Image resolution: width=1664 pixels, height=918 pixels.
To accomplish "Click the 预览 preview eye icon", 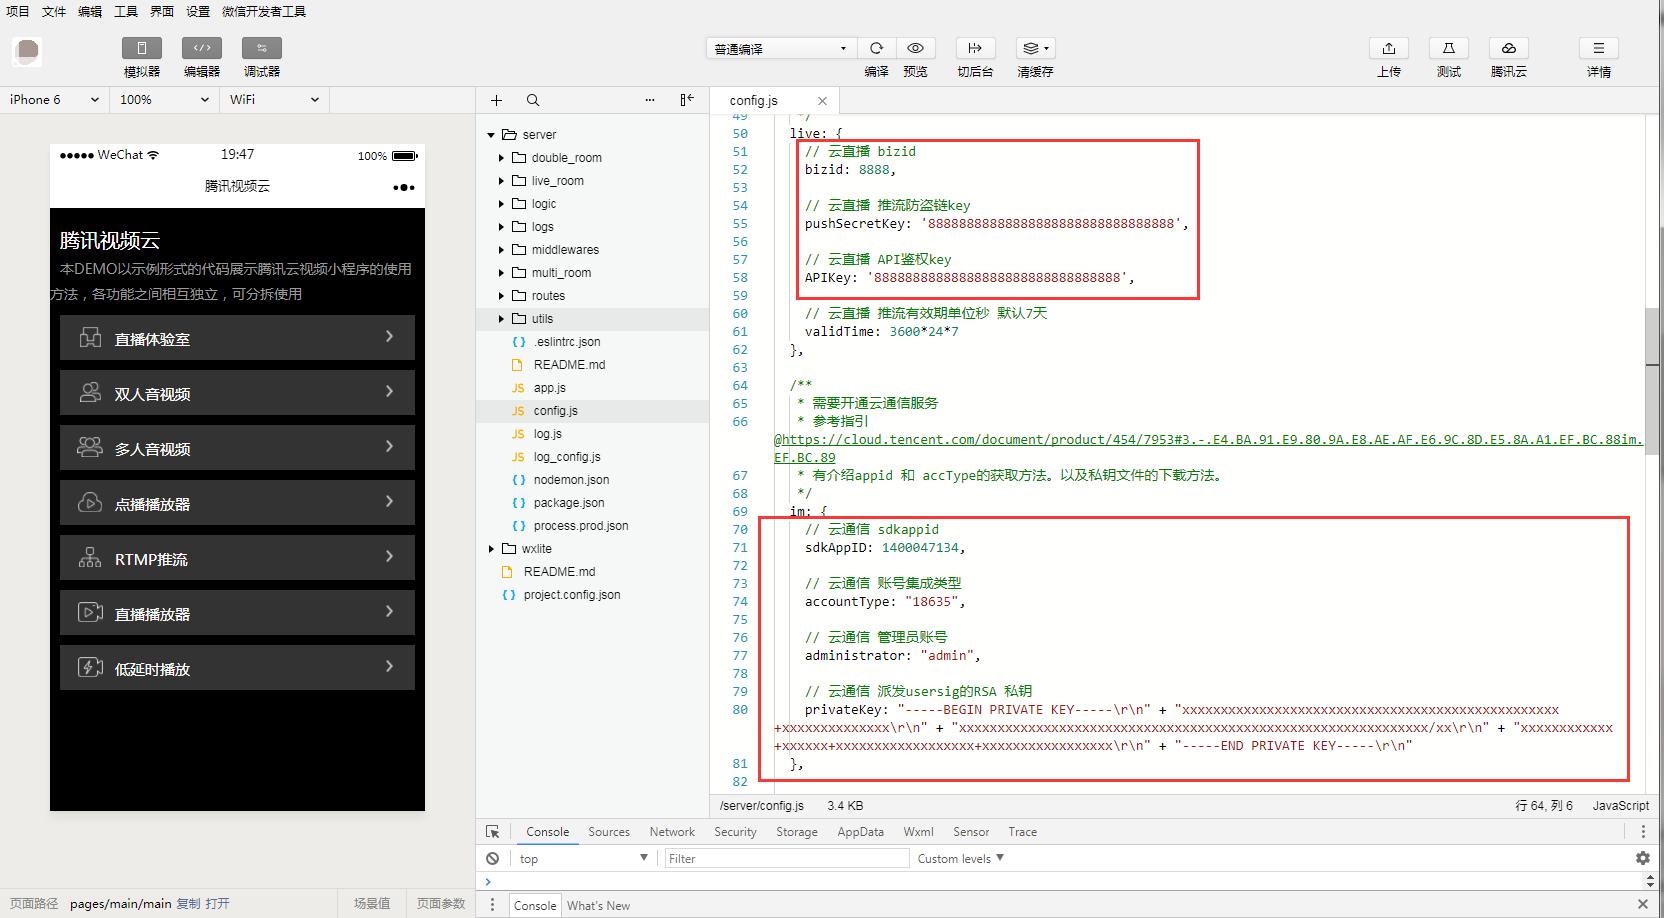I will coord(915,48).
